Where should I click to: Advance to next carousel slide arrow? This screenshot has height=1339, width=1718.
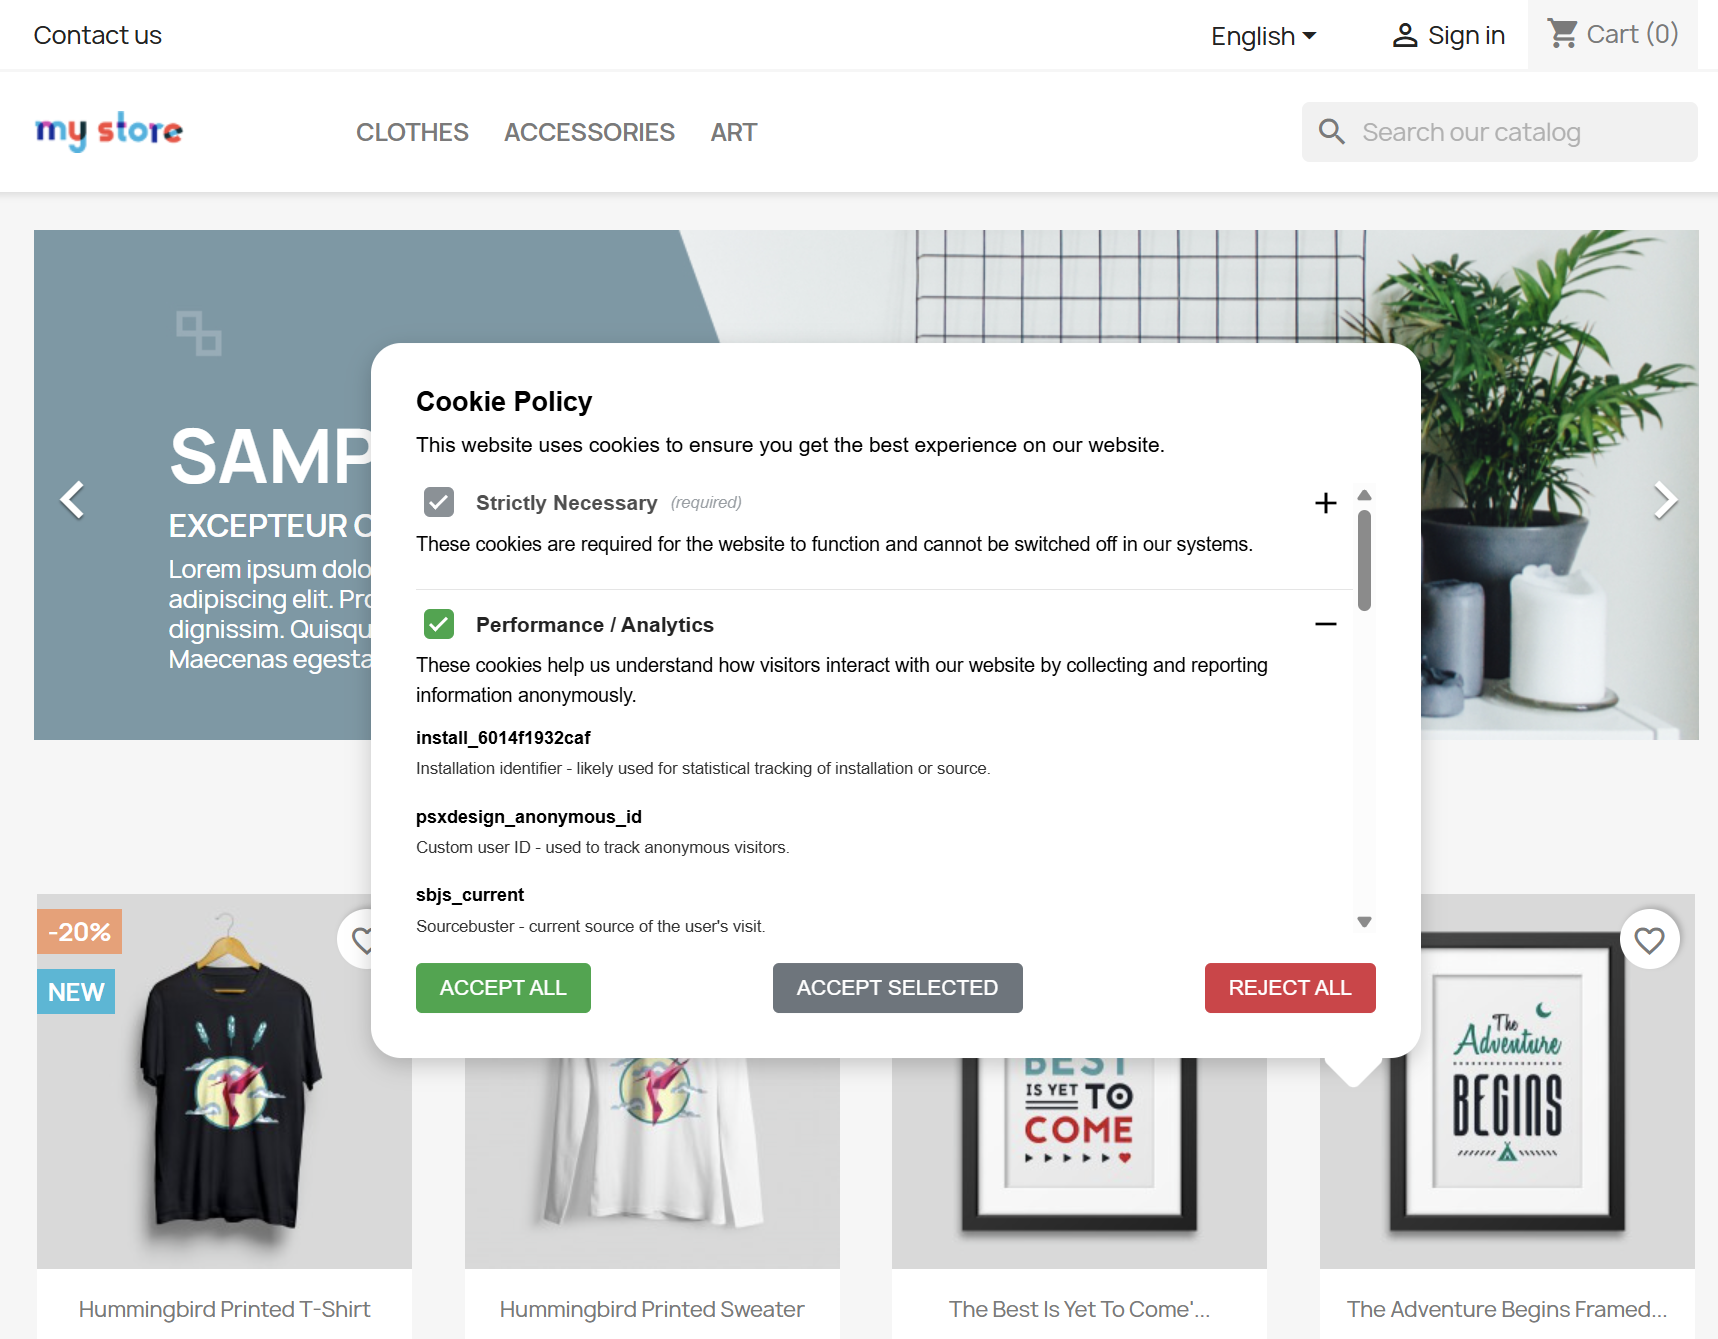pos(1664,500)
